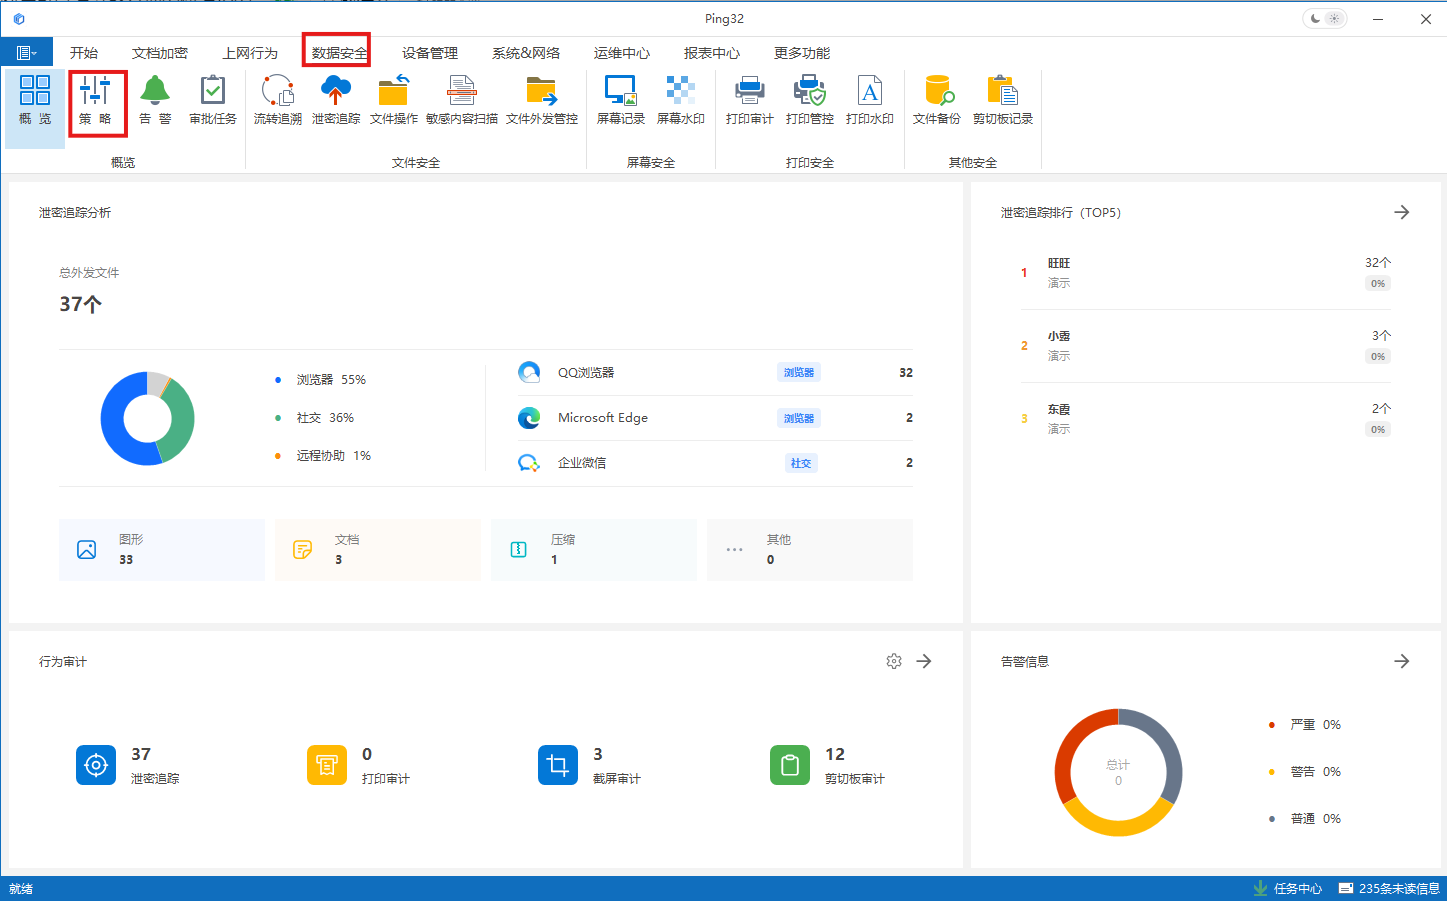The image size is (1447, 901).
Task: Open the 打印审计 print audit icon
Action: pos(748,100)
